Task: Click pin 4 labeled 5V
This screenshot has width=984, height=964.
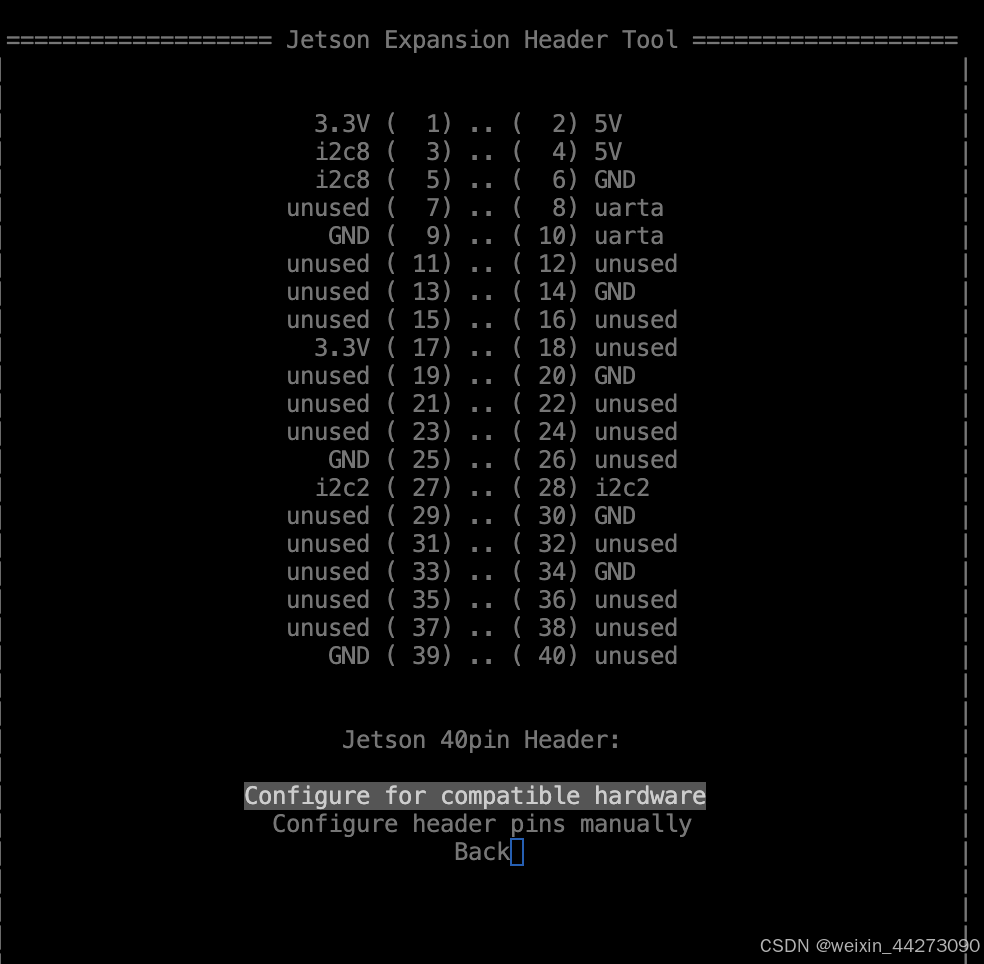Action: [567, 151]
